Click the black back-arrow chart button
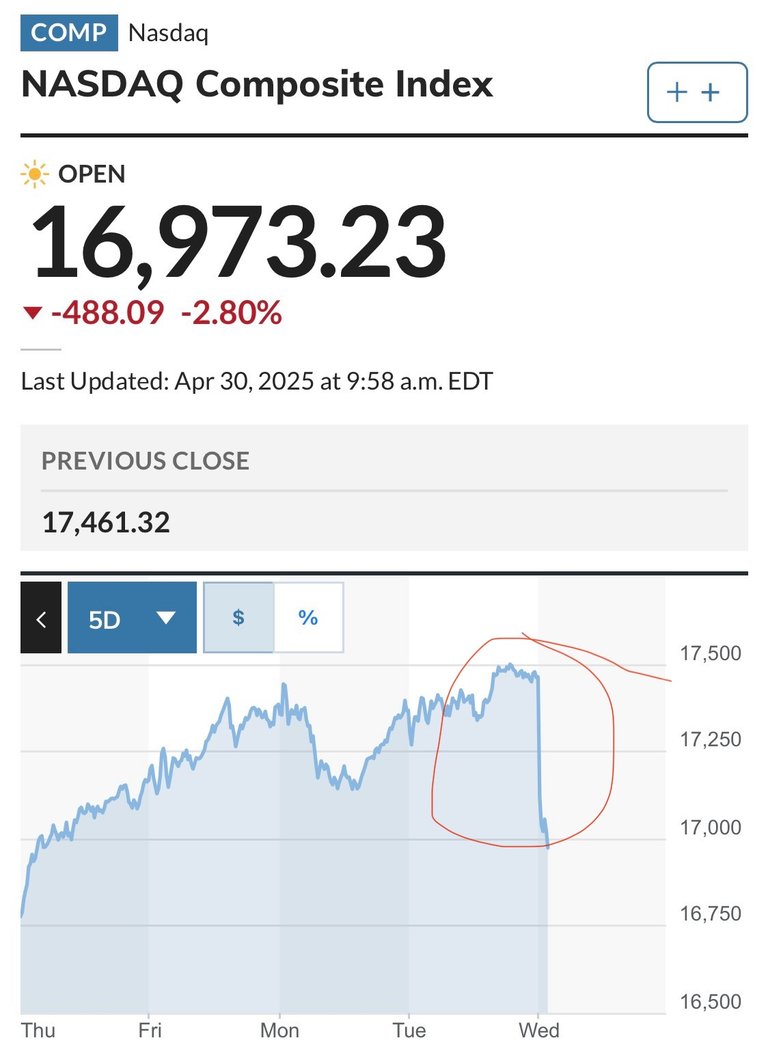The height and width of the screenshot is (1045, 768). [x=41, y=617]
